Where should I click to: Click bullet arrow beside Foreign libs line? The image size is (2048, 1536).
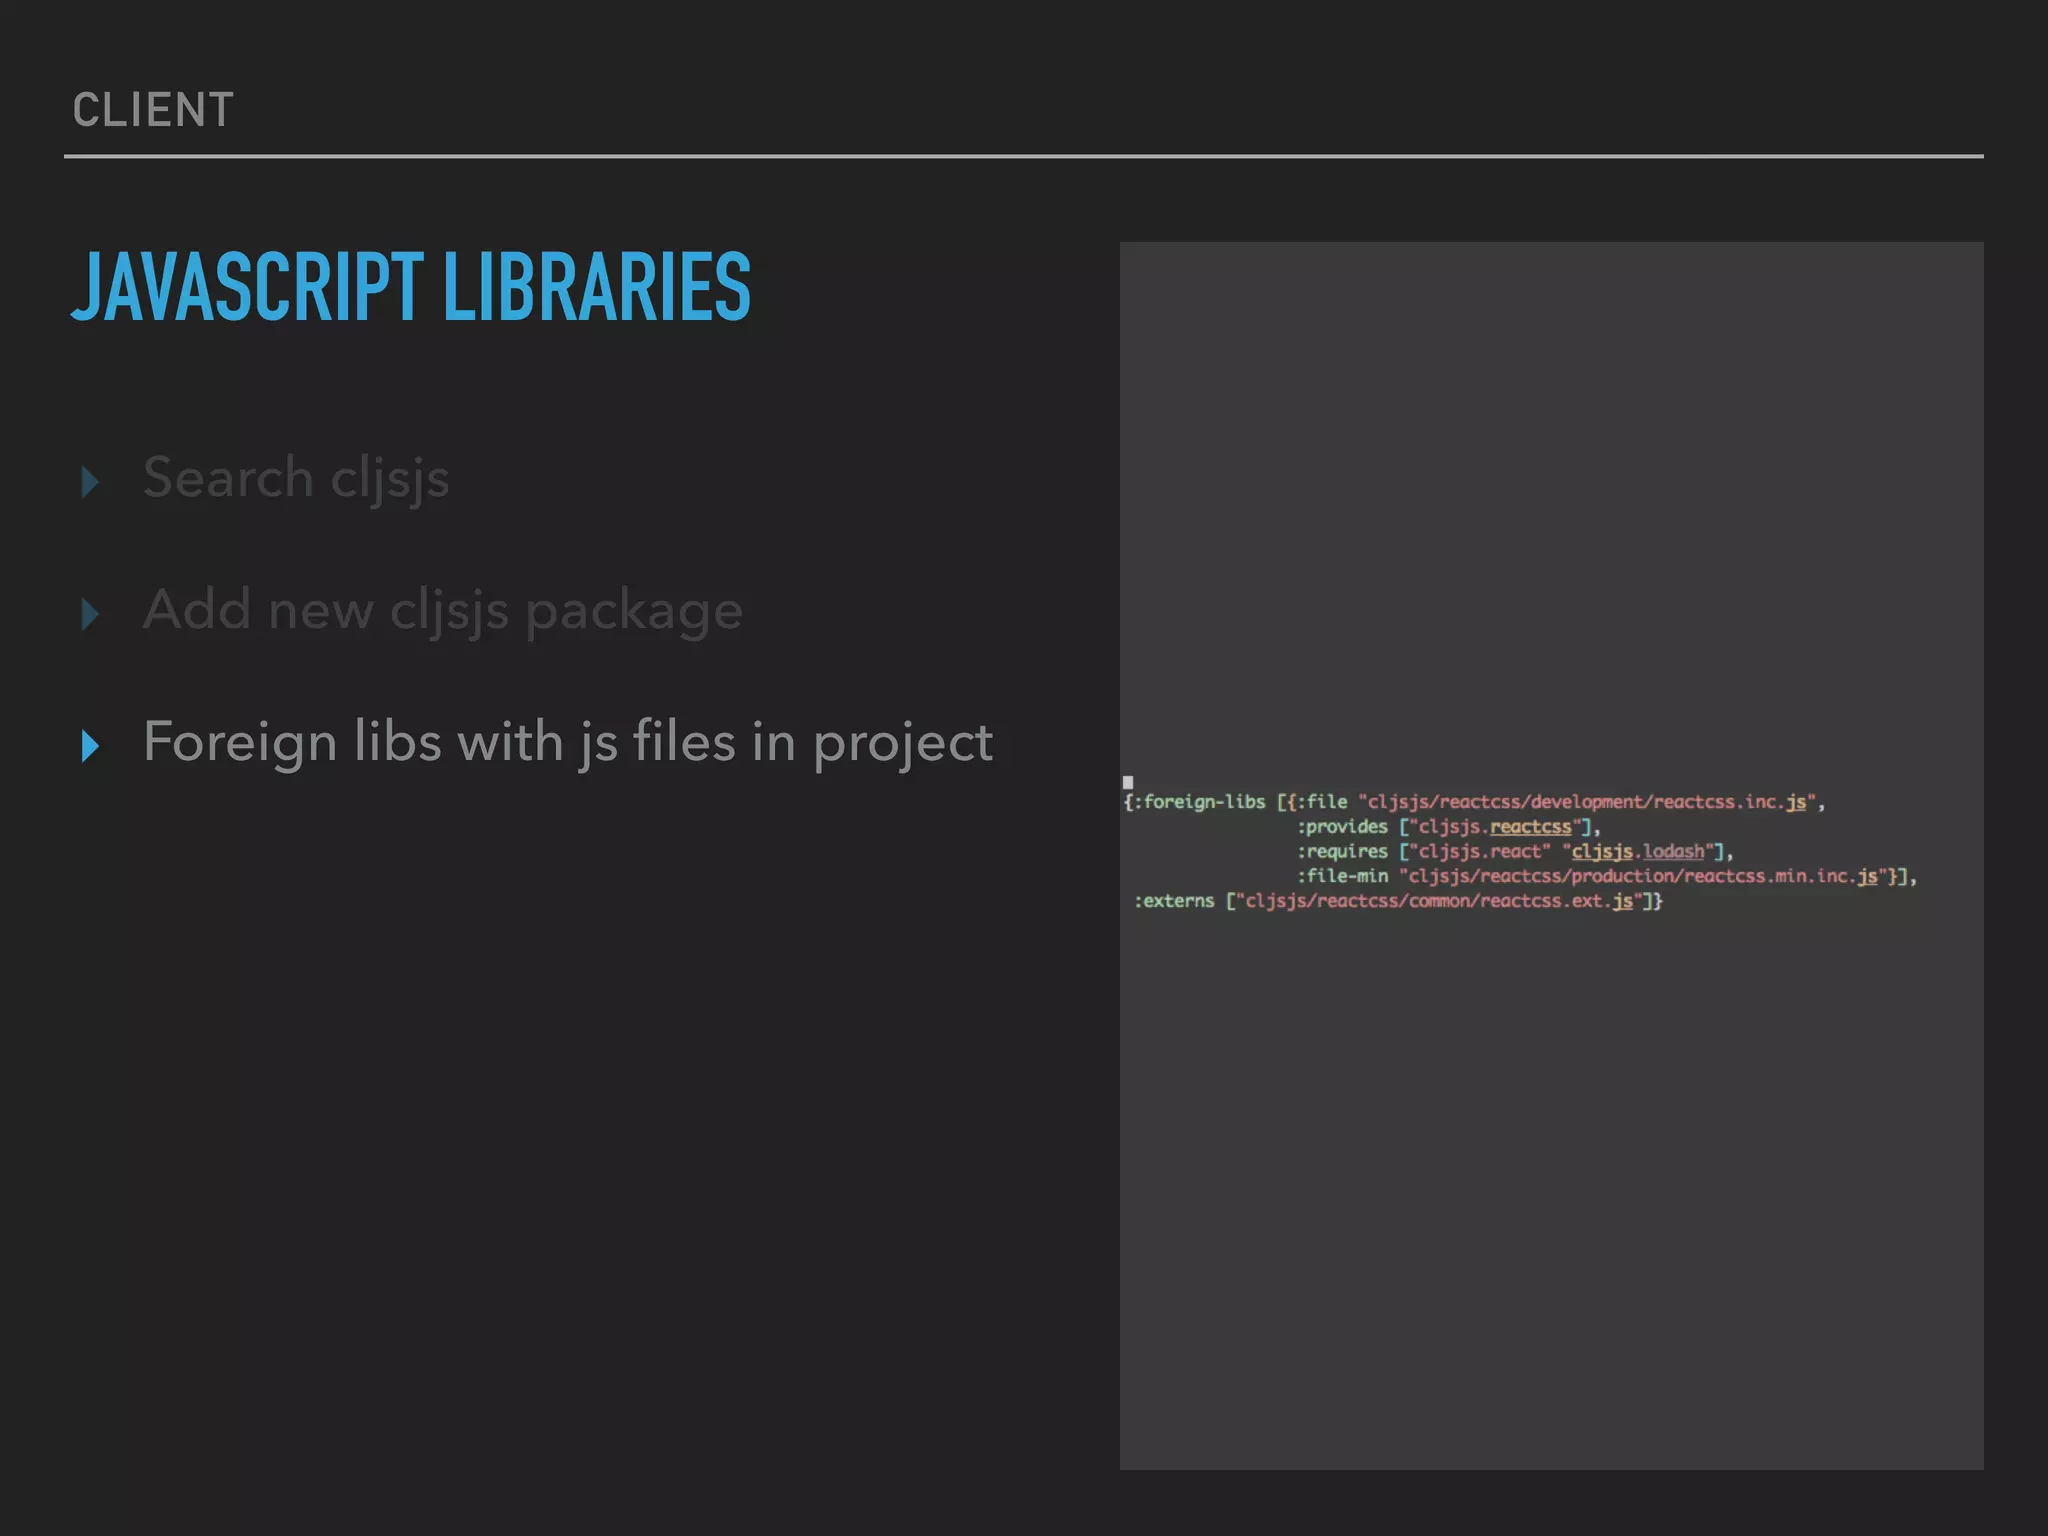(90, 746)
